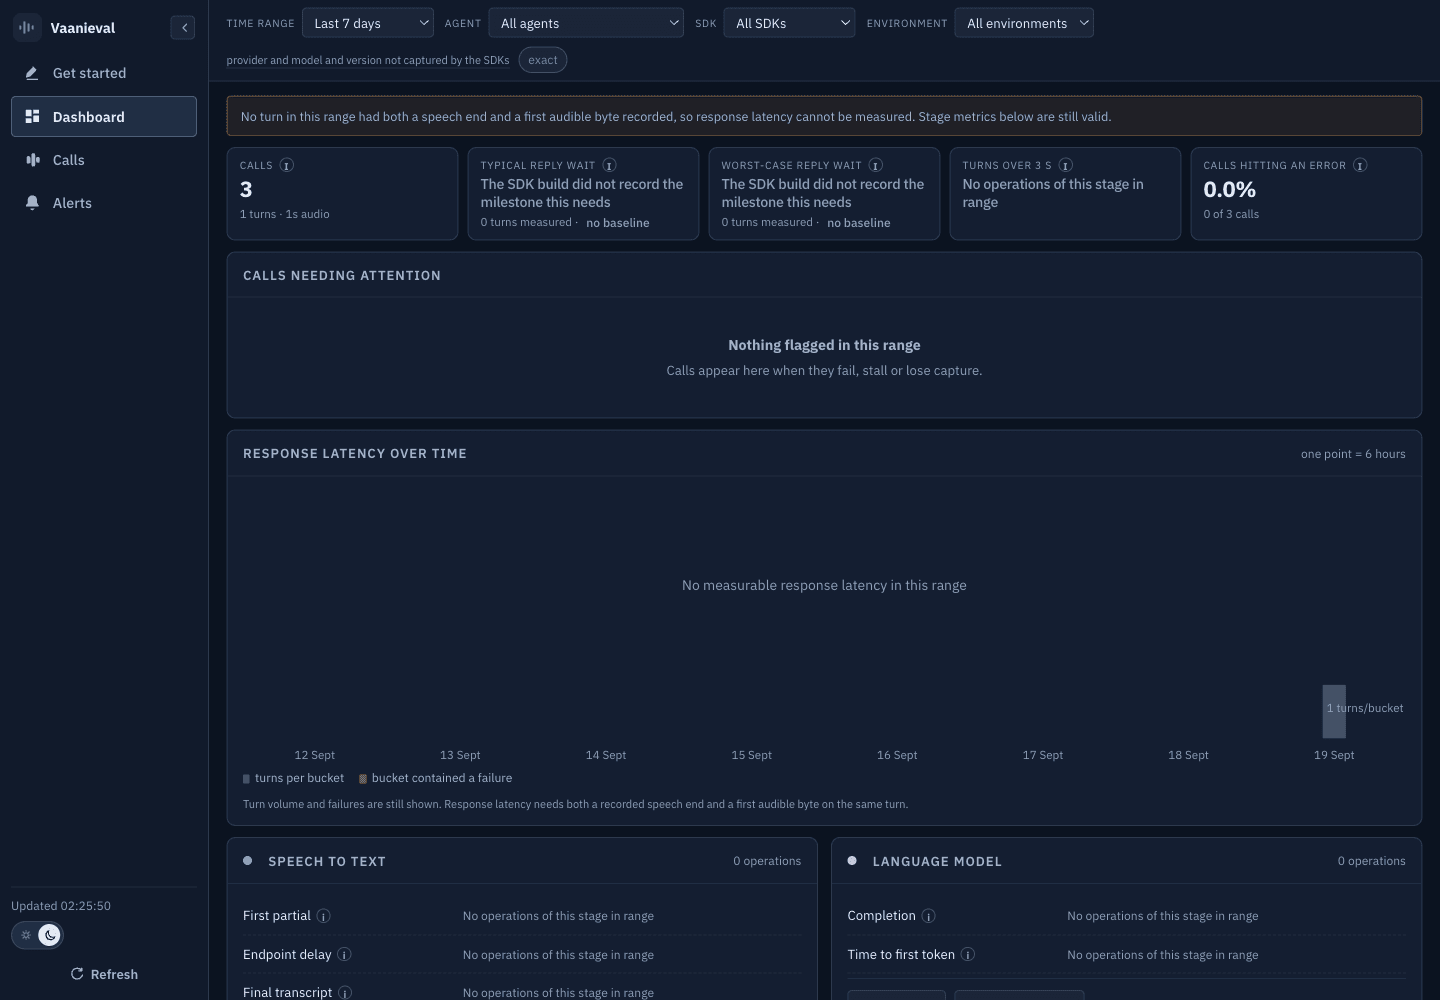Click the 'Nothing flagged in this range' text
This screenshot has height=1000, width=1440.
point(824,345)
